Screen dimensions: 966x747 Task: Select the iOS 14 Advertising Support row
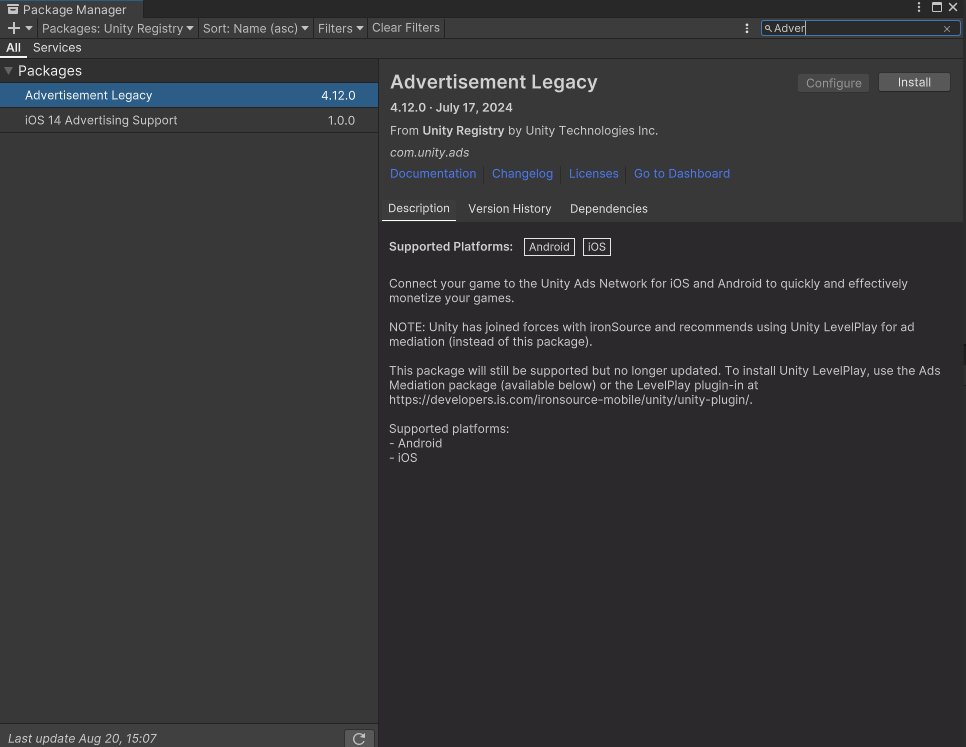point(189,120)
